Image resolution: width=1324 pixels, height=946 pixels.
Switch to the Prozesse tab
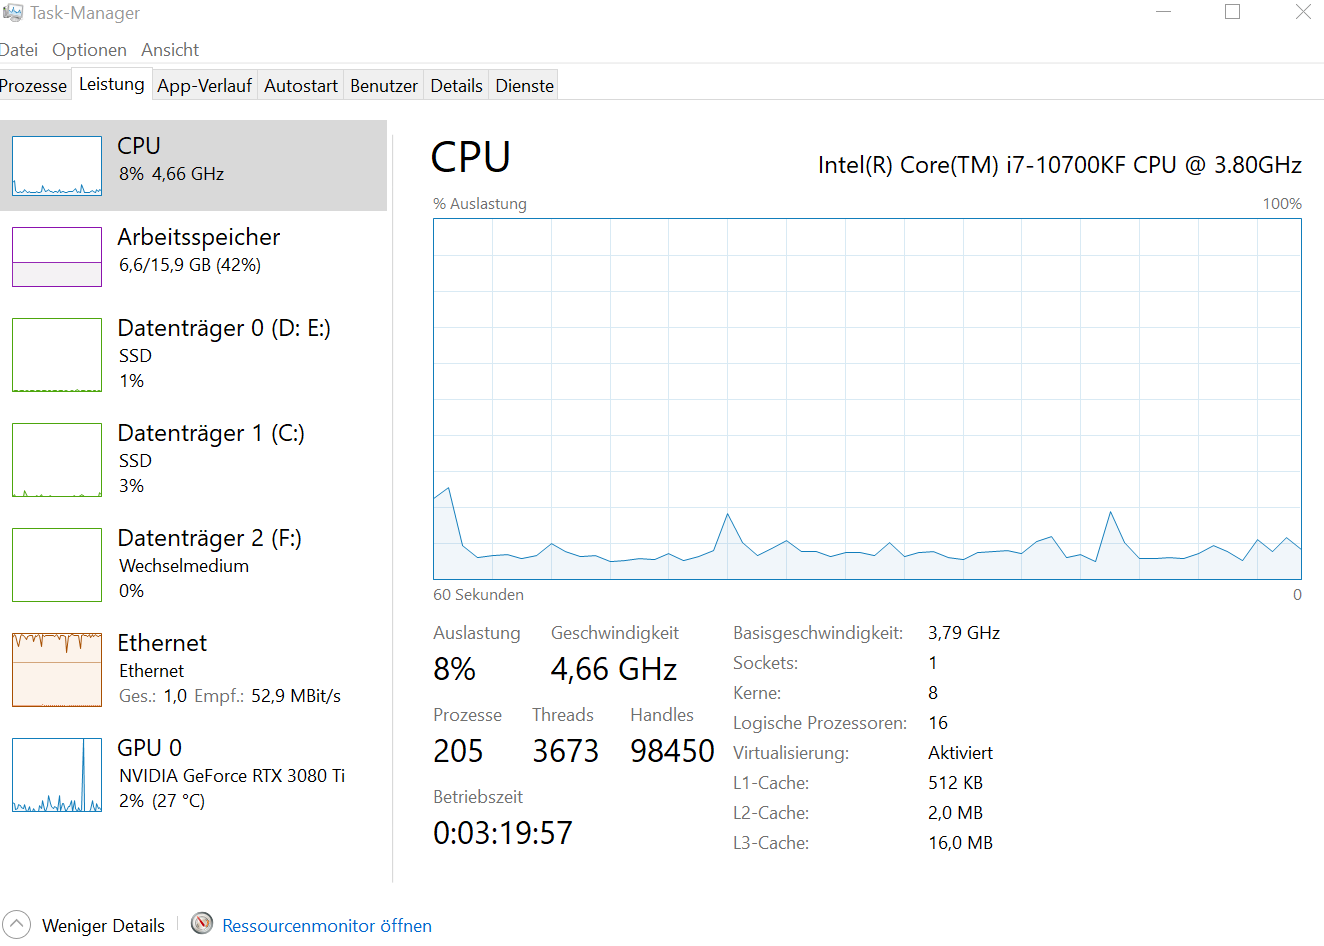pos(33,85)
